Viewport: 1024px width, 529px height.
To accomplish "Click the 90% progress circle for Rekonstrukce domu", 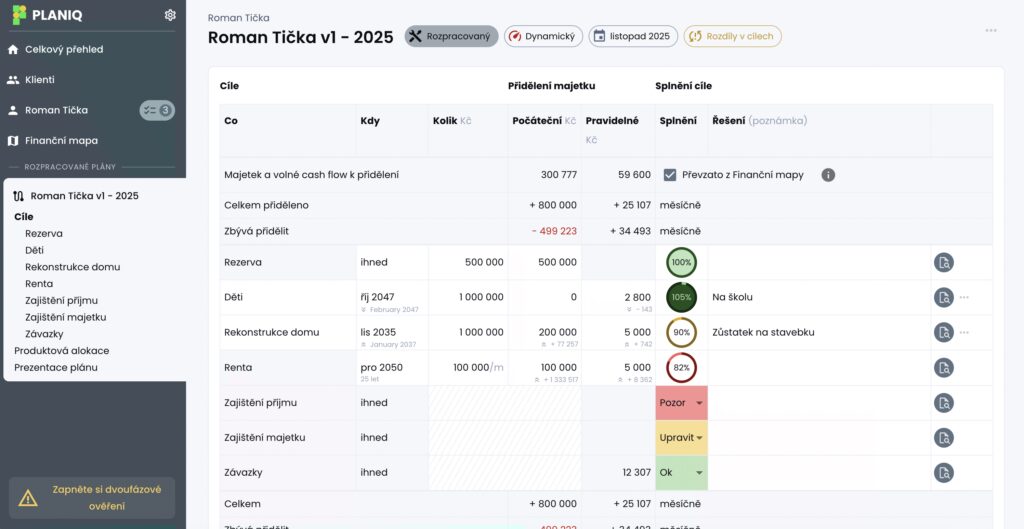I will [681, 333].
